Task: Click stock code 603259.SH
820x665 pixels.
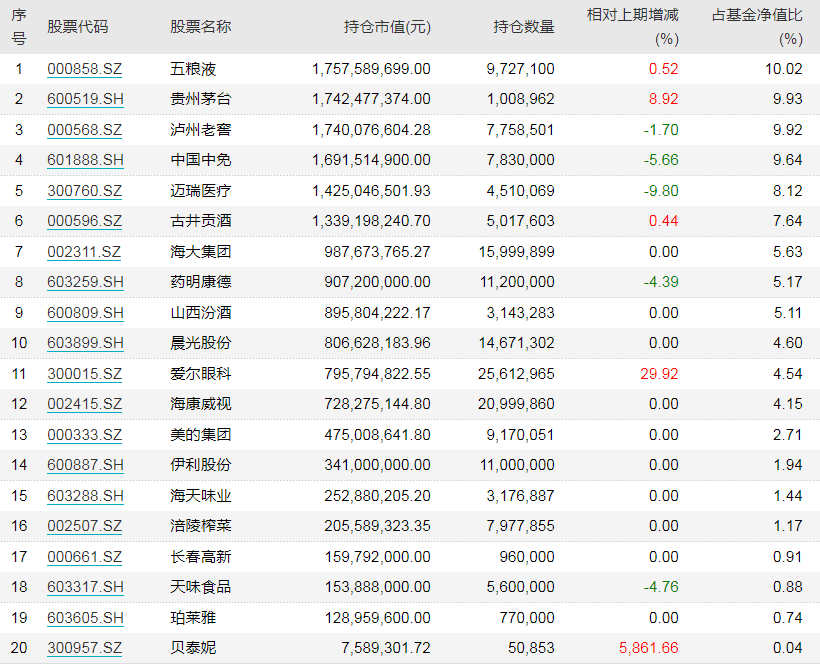Action: 85,282
